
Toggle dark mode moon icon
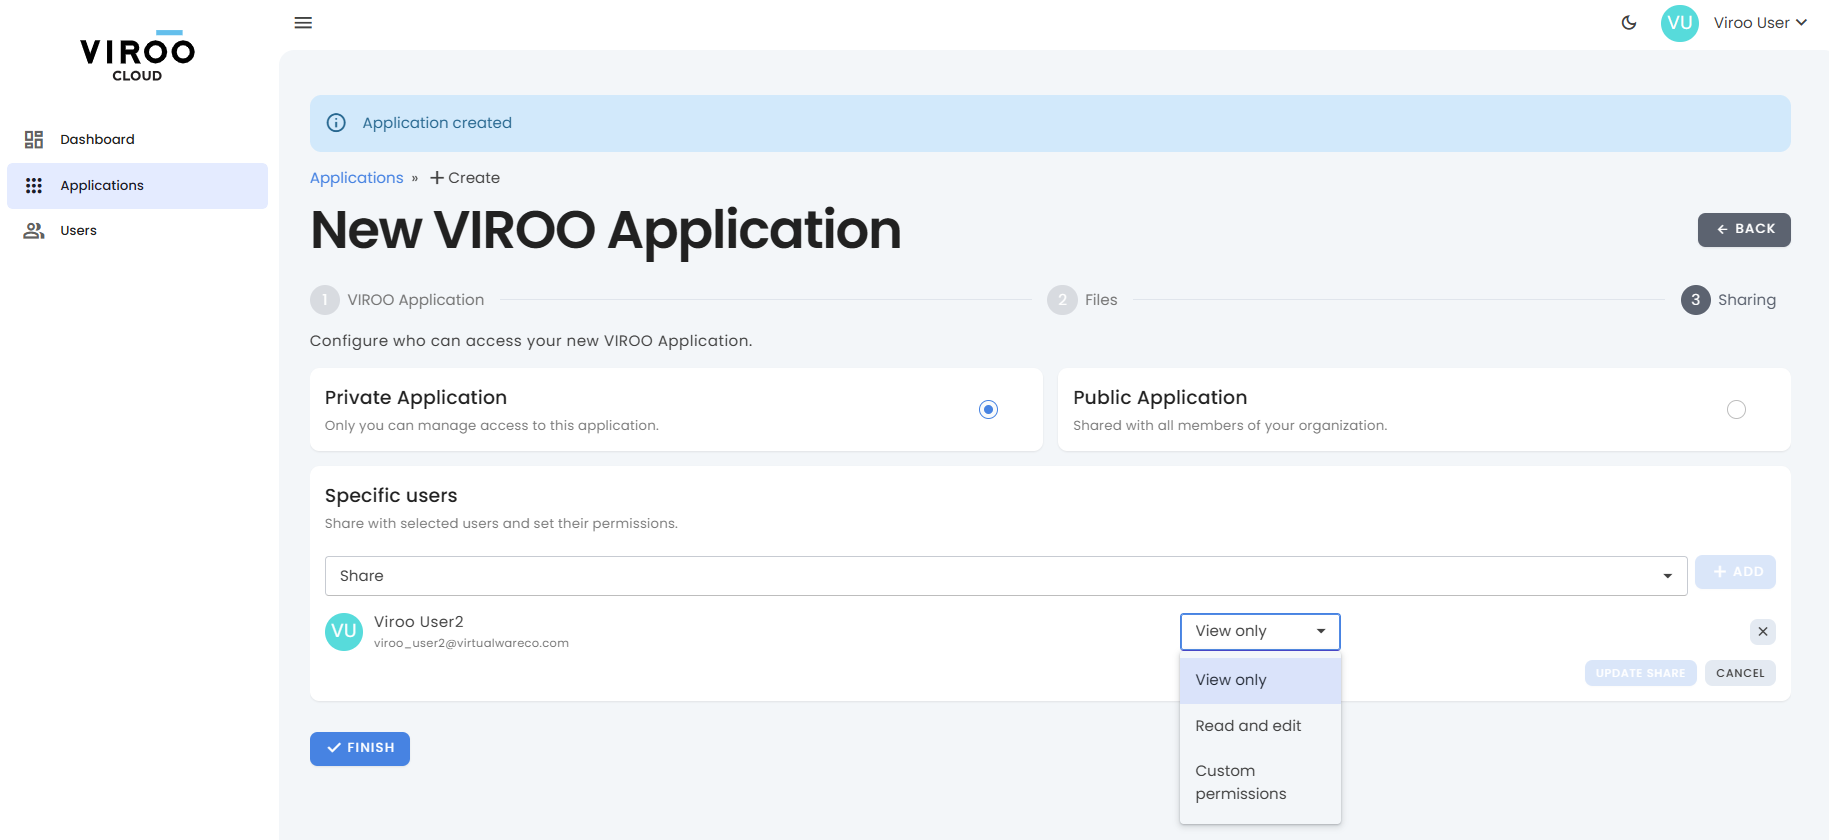1629,23
